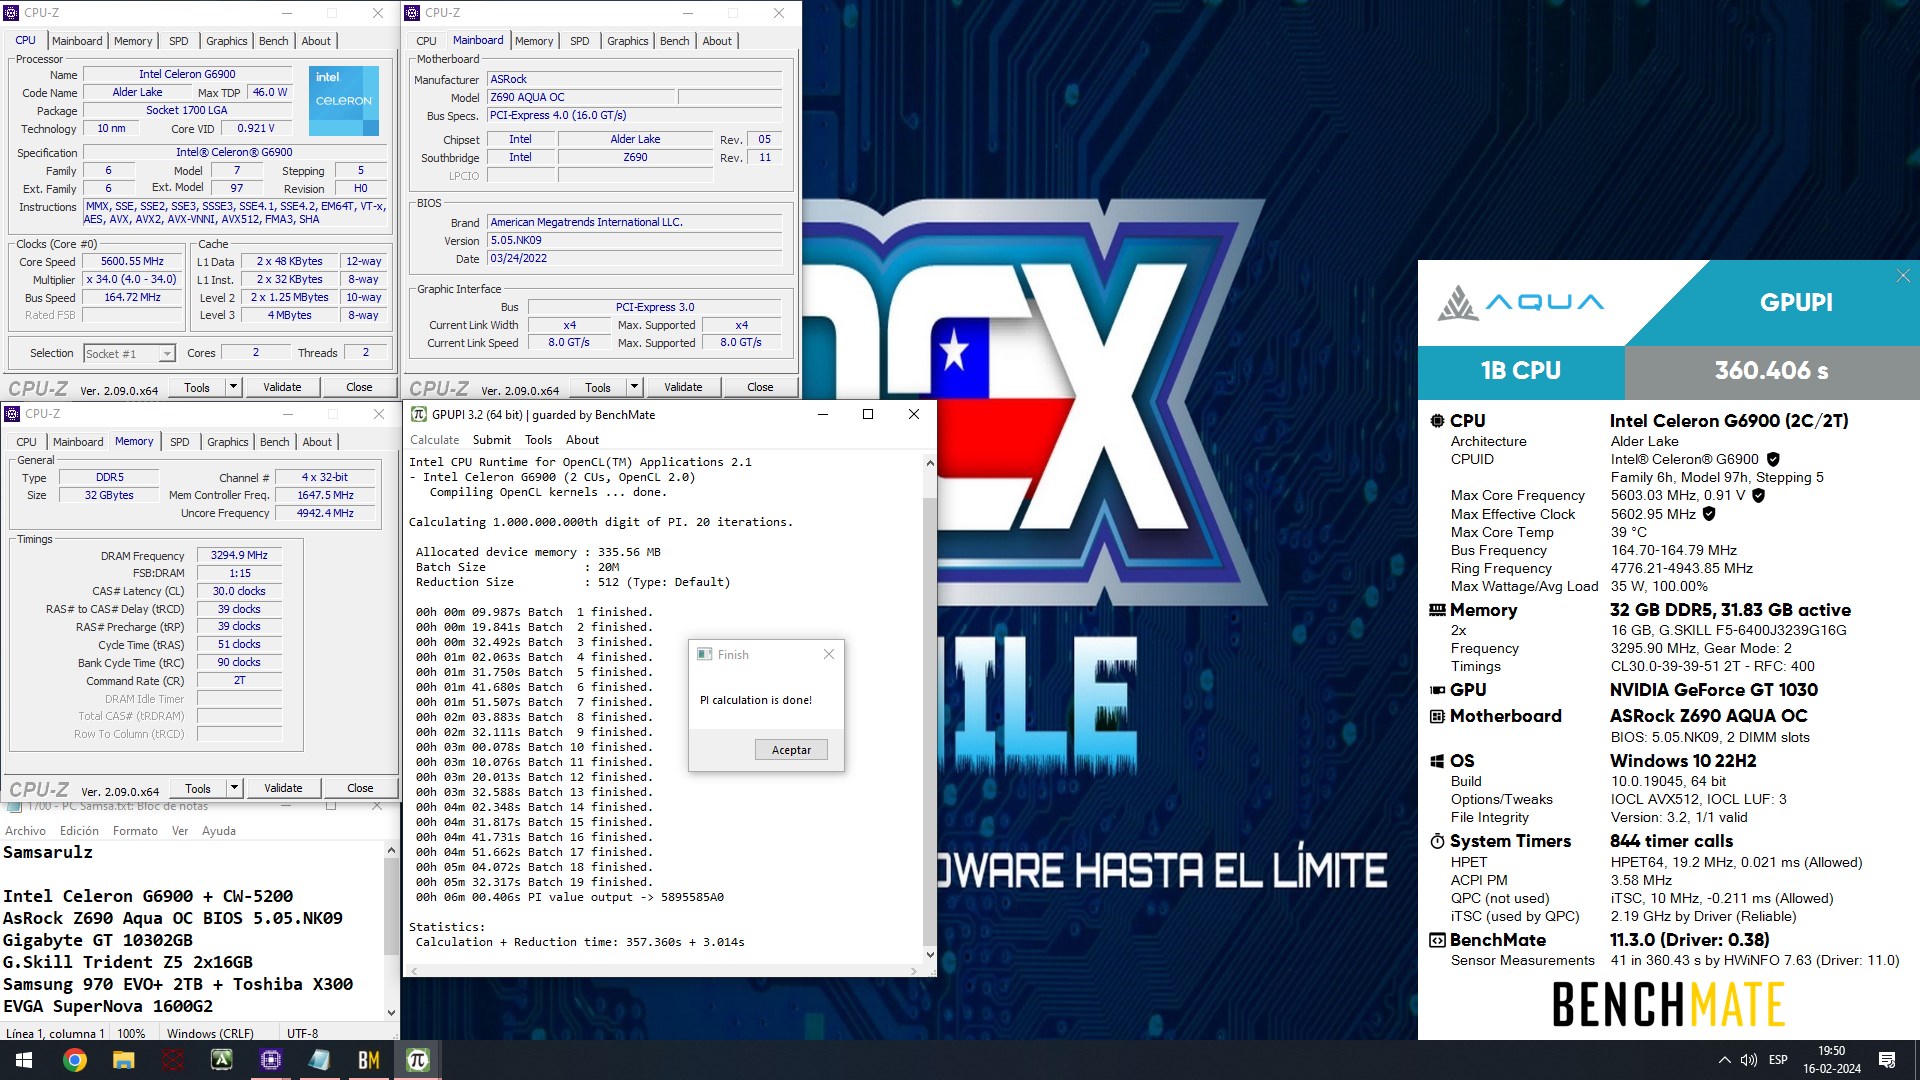Image resolution: width=1920 pixels, height=1080 pixels.
Task: Open the notification center icon
Action: tap(1887, 1060)
